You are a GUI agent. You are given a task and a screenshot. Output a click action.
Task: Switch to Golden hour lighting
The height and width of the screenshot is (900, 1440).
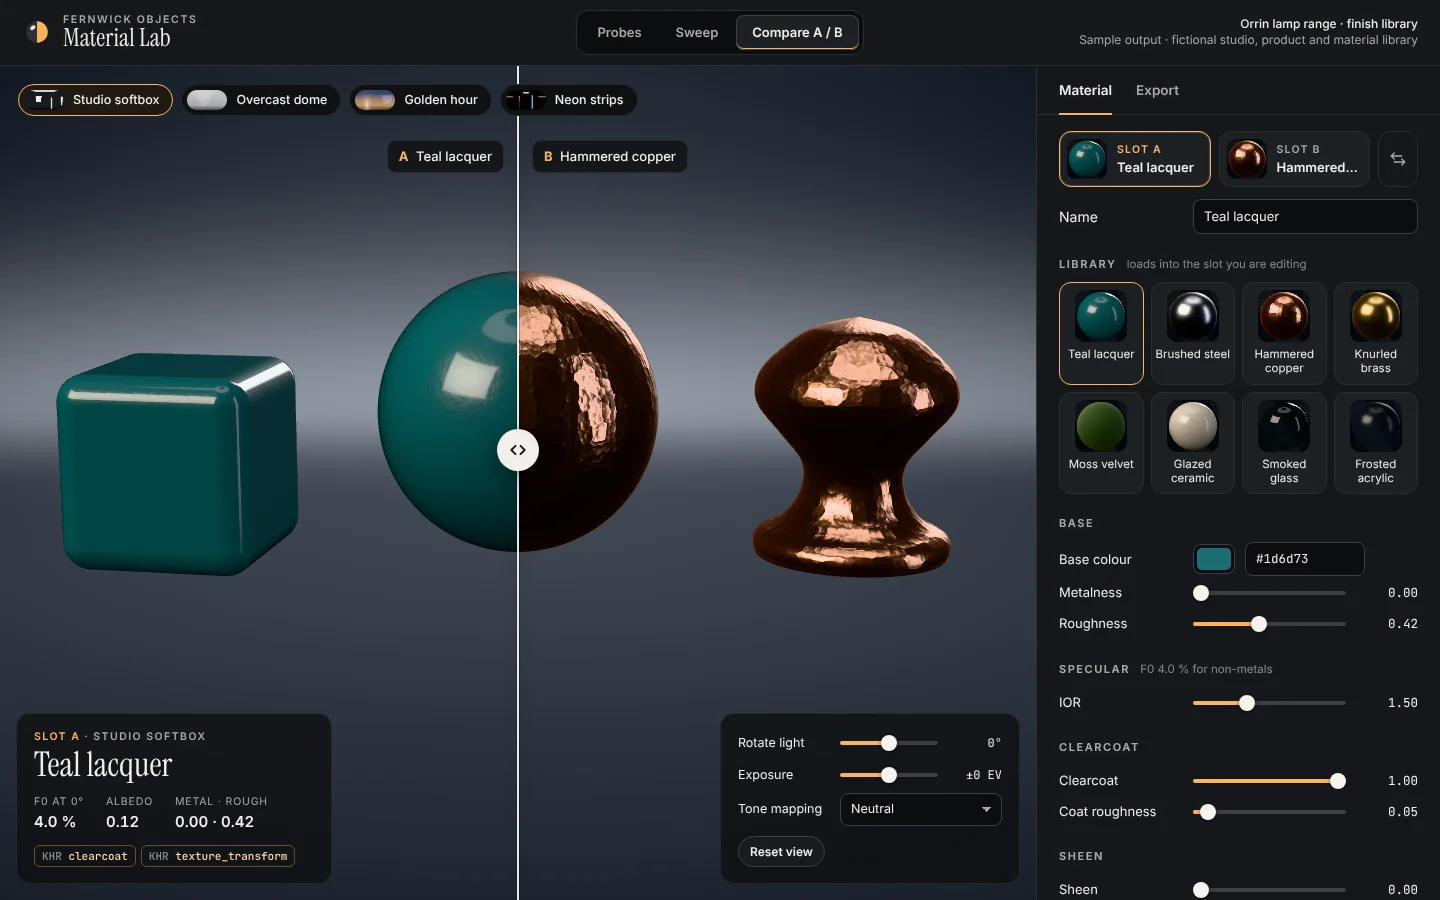(x=420, y=100)
